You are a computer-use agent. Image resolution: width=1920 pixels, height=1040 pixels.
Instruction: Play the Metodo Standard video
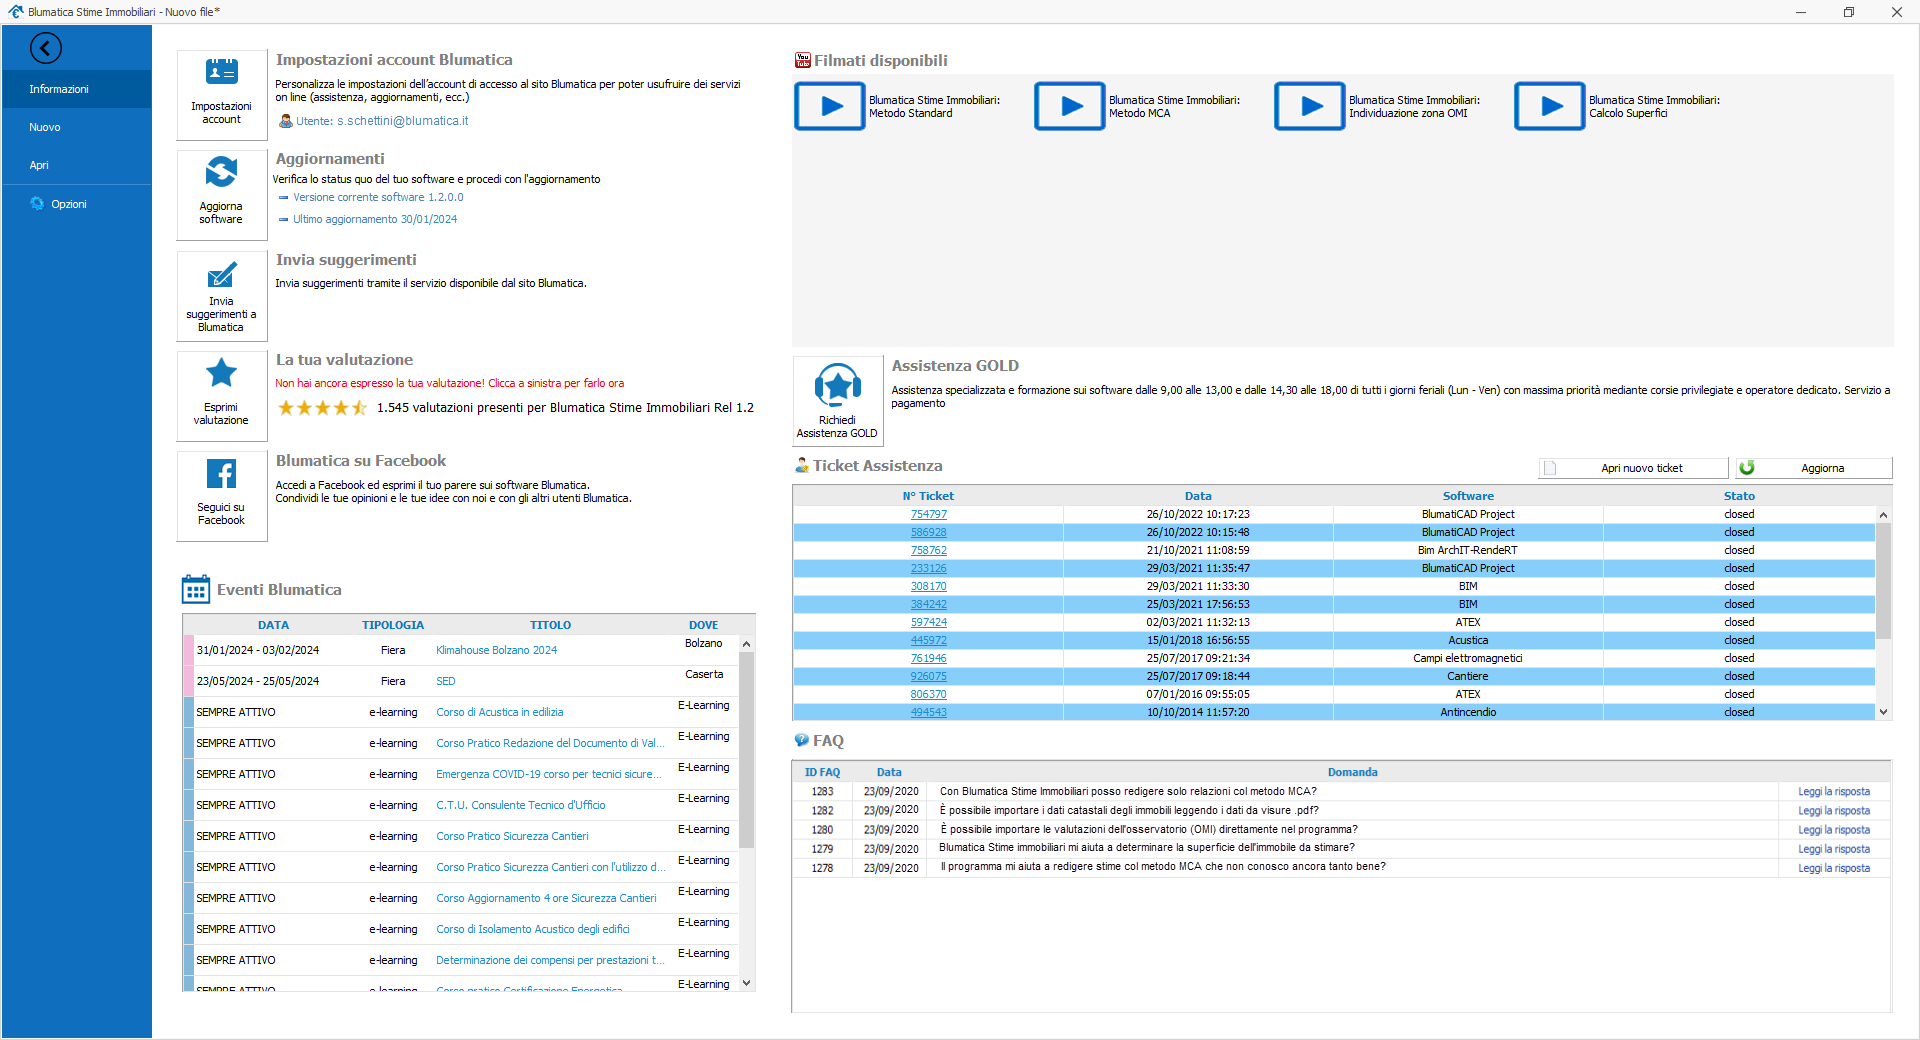tap(829, 106)
